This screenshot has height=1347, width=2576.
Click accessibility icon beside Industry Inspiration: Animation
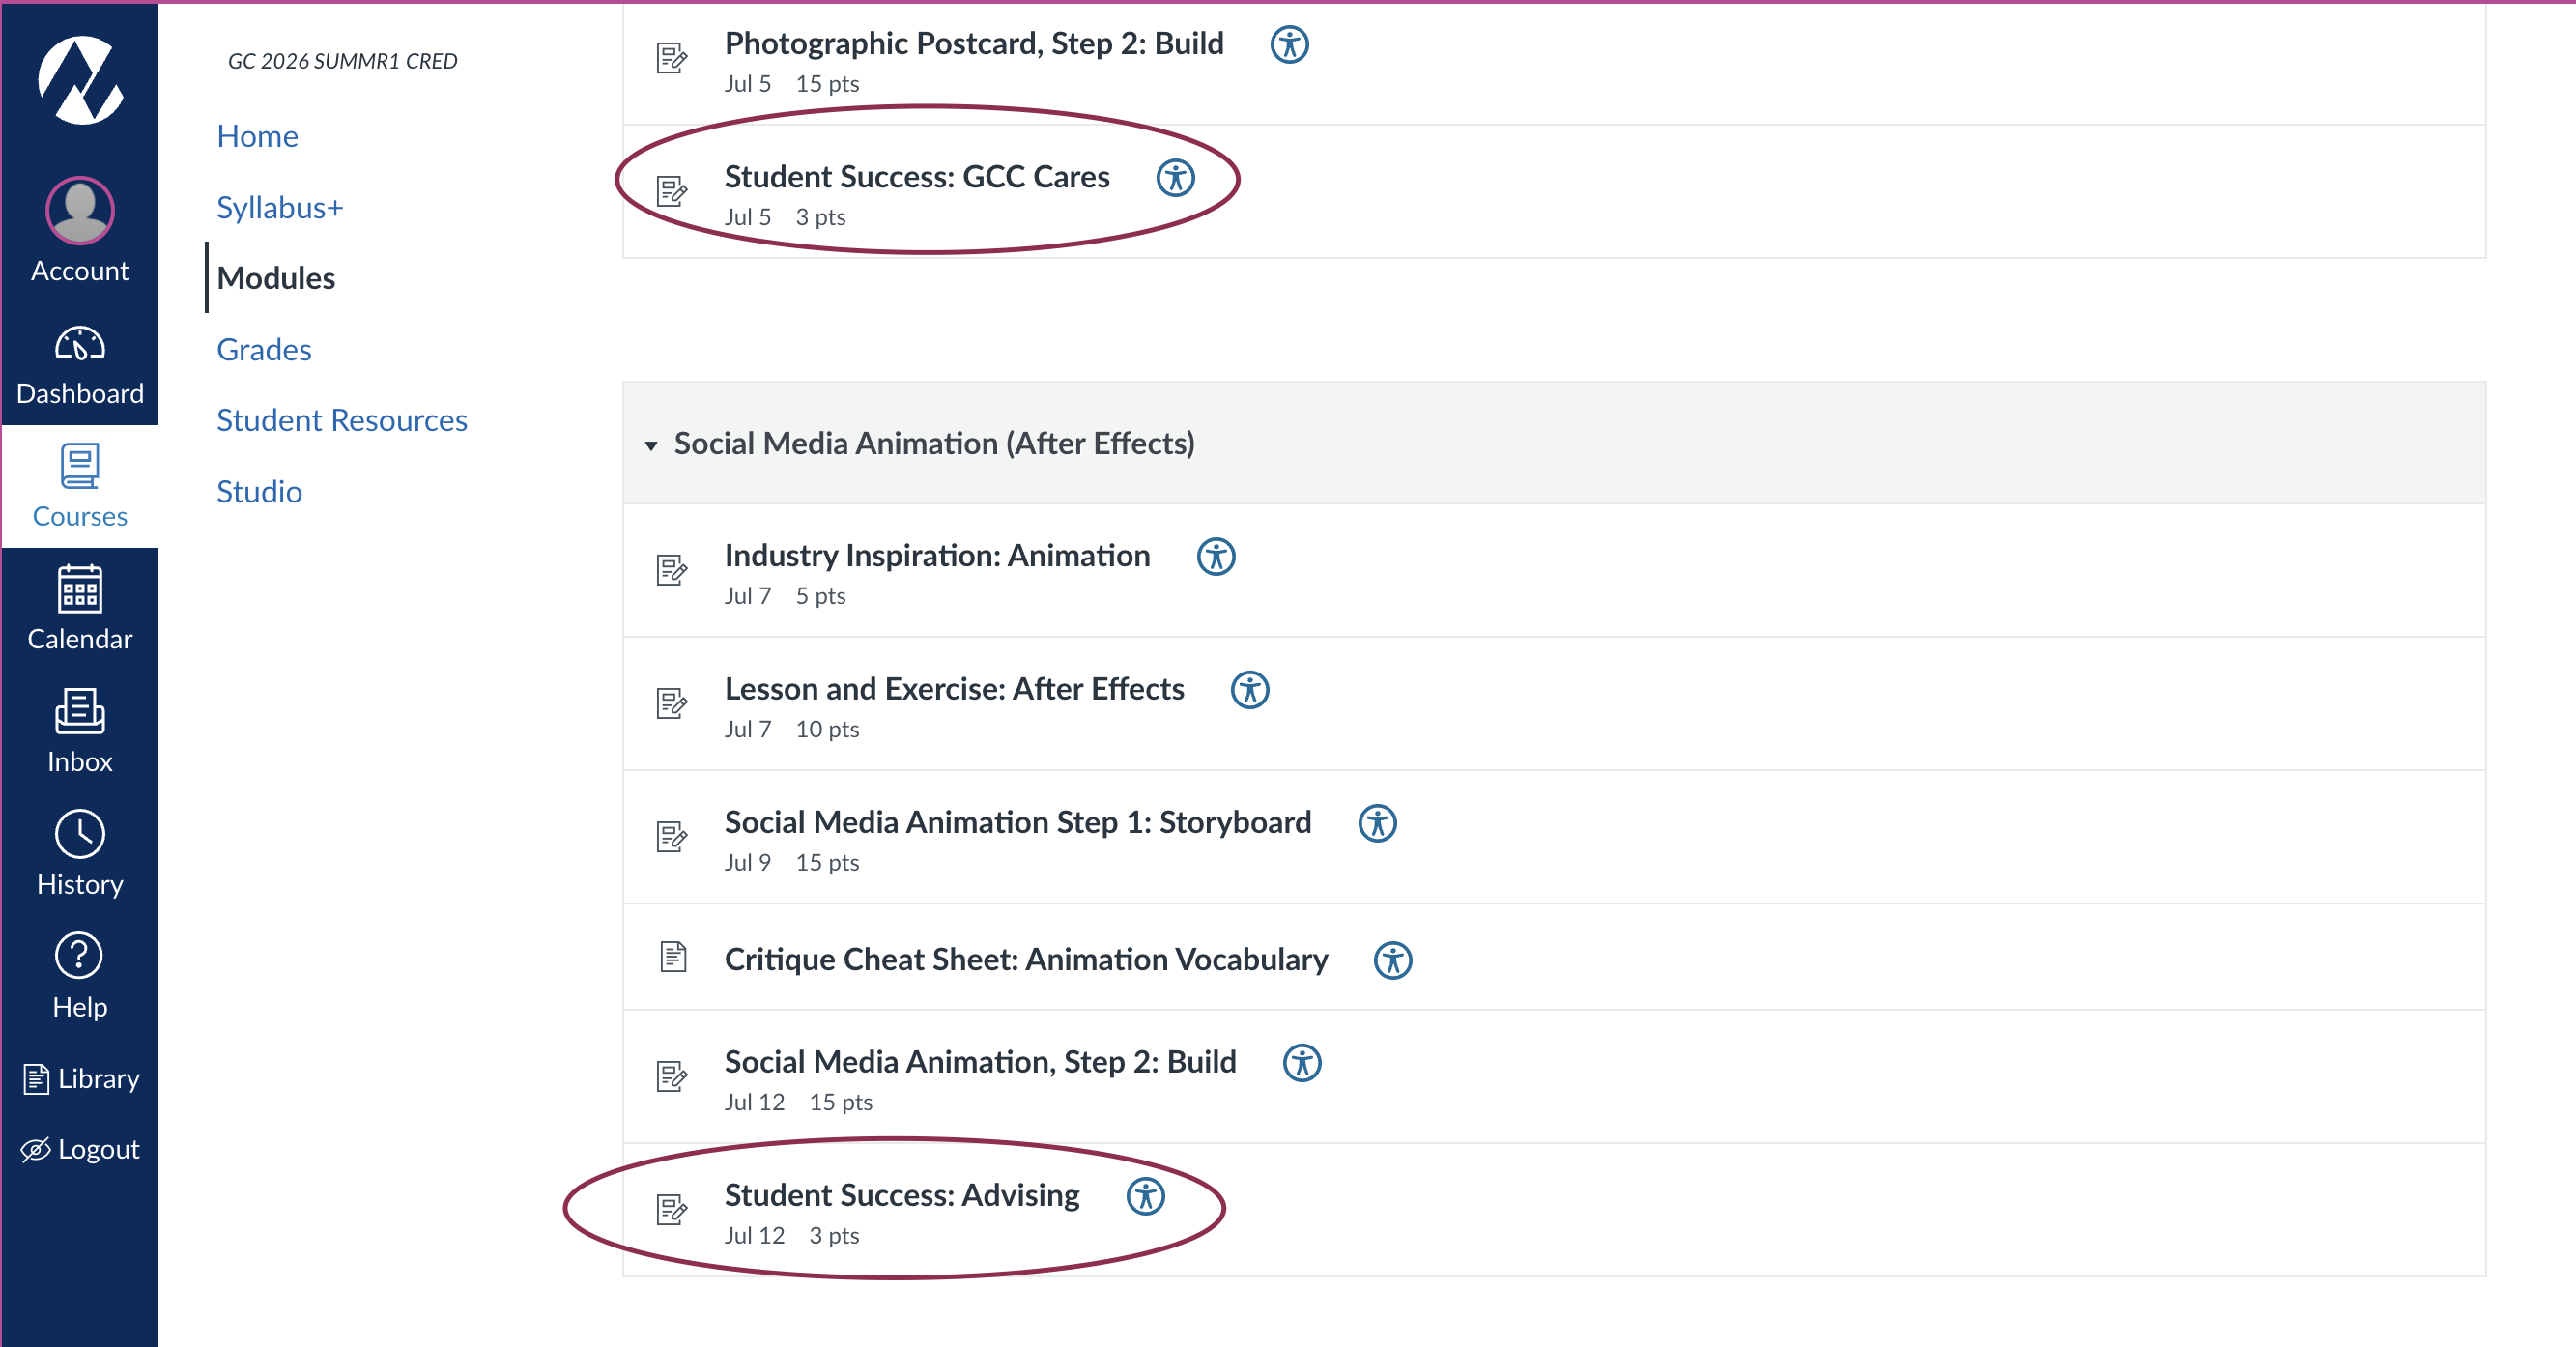coord(1216,556)
